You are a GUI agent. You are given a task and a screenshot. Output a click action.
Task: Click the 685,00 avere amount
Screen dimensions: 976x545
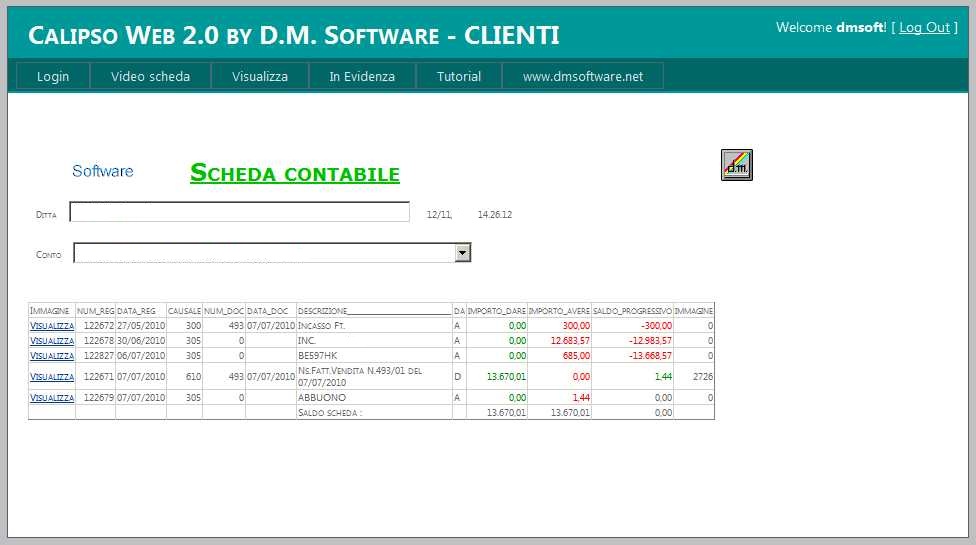coord(576,355)
